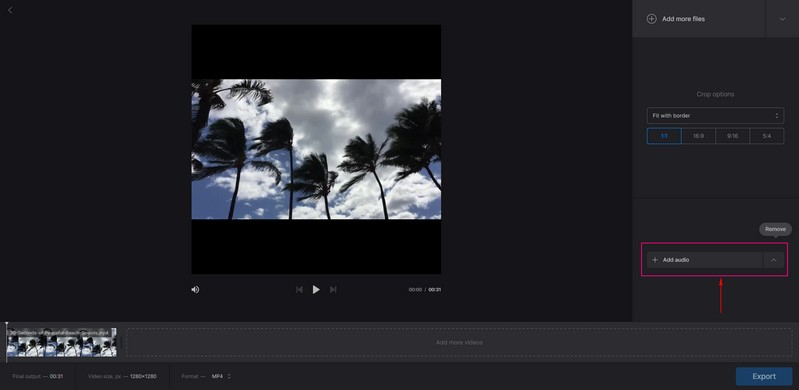Export the video
799x390 pixels.
[764, 376]
